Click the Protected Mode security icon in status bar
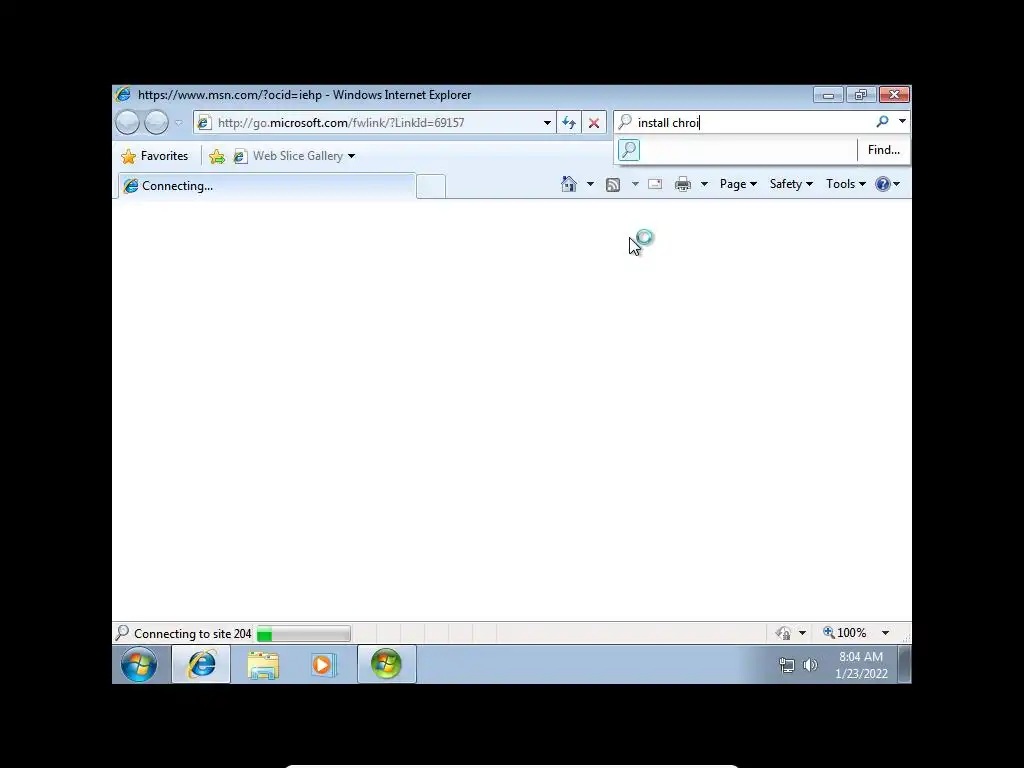This screenshot has width=1024, height=768. pyautogui.click(x=784, y=633)
